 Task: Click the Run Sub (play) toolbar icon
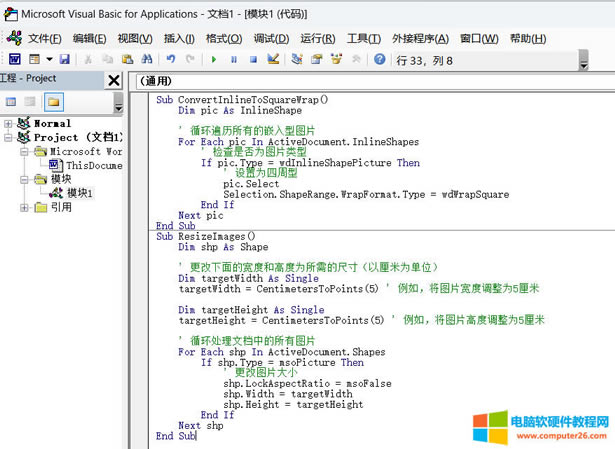(x=214, y=60)
